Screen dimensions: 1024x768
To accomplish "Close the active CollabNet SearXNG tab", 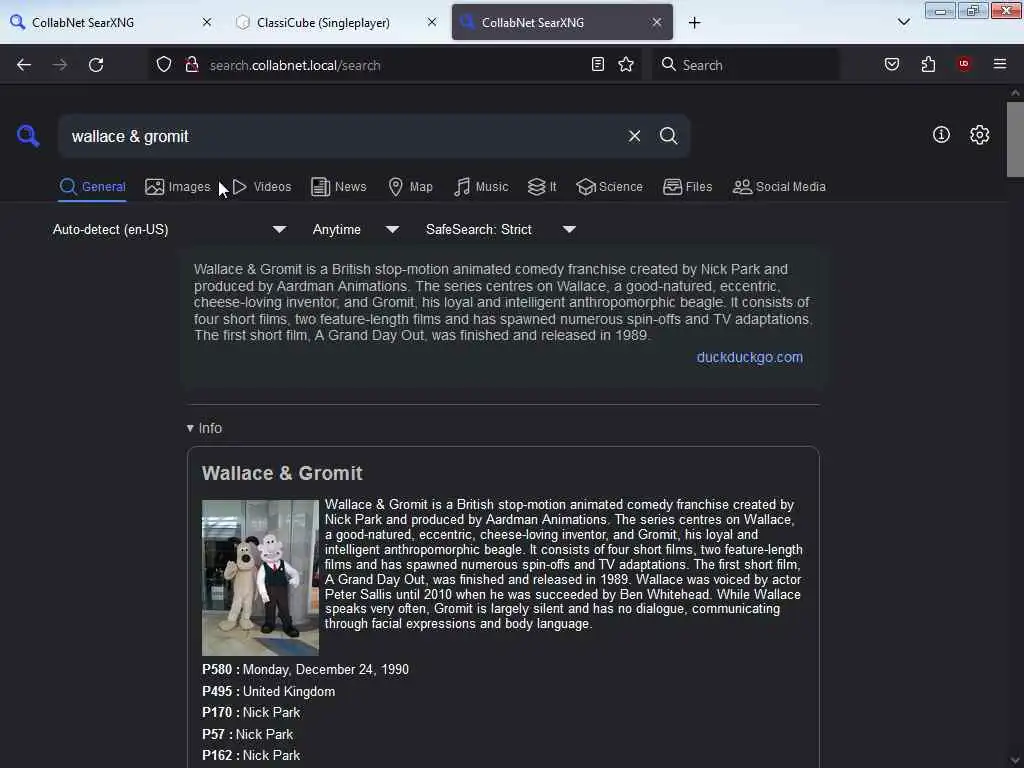I will click(656, 22).
